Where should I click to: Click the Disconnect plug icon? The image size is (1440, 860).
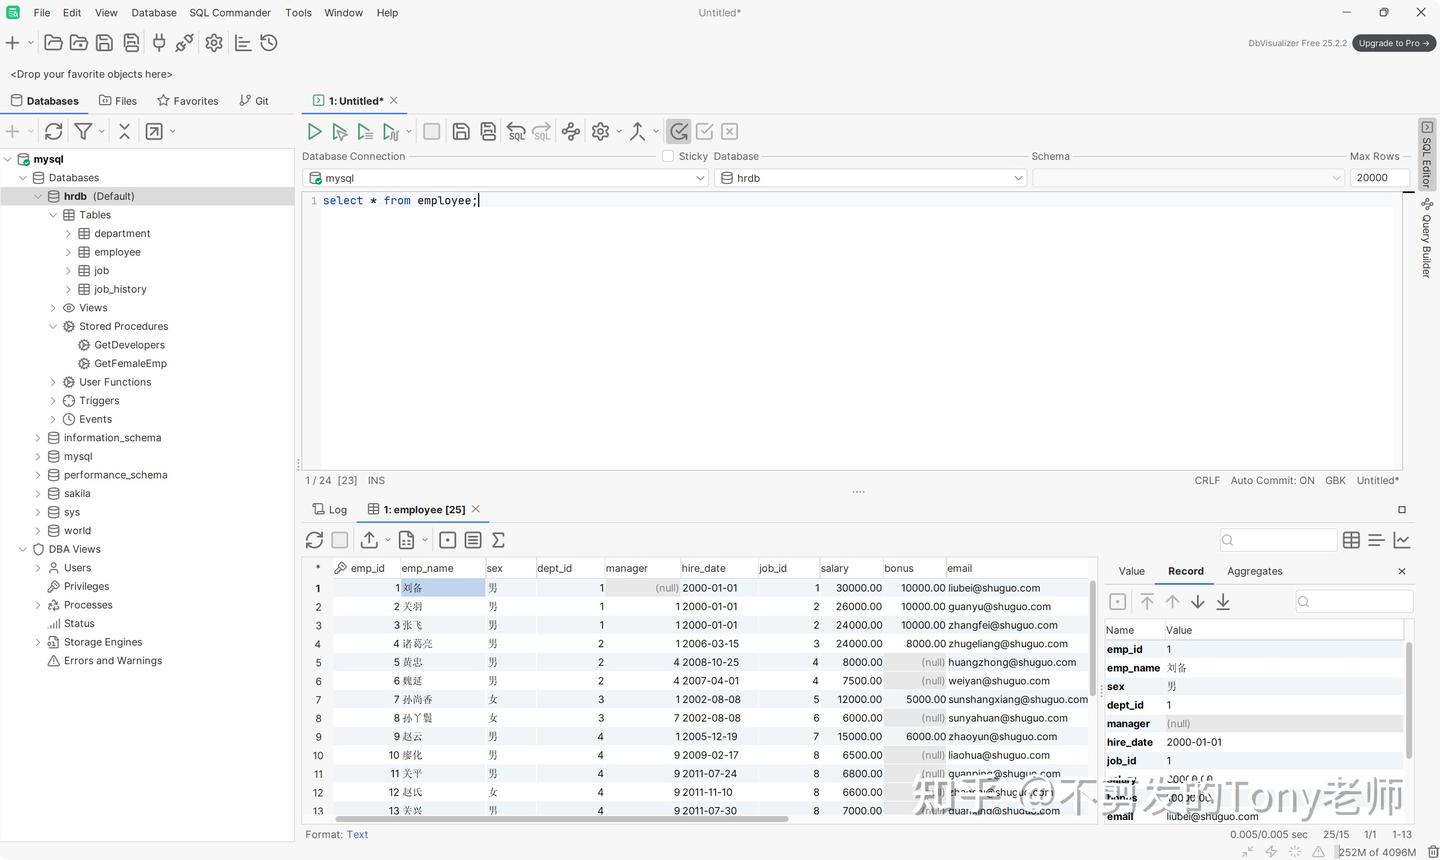(x=185, y=43)
